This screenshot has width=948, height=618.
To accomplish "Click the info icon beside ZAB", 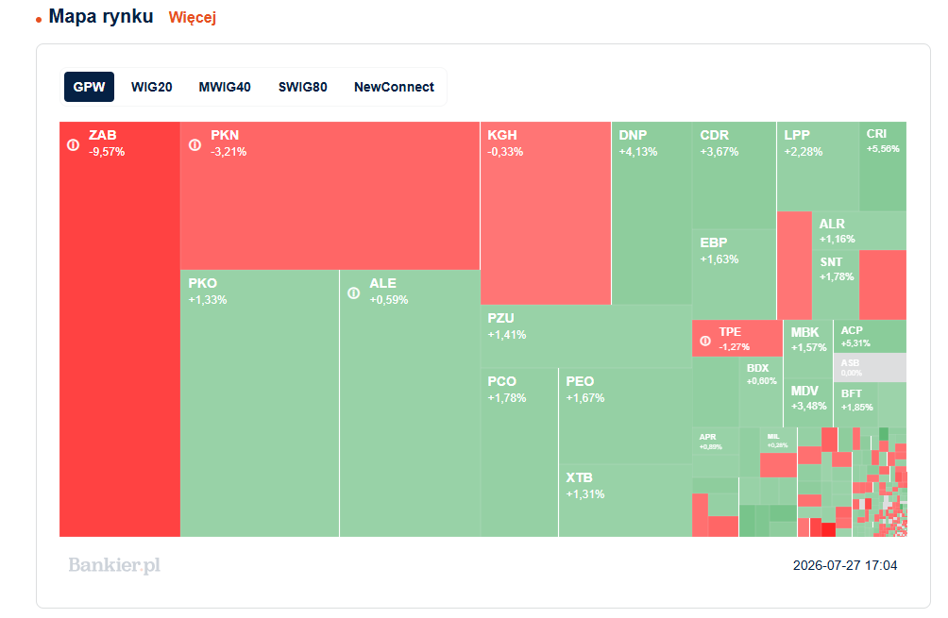I will (73, 145).
